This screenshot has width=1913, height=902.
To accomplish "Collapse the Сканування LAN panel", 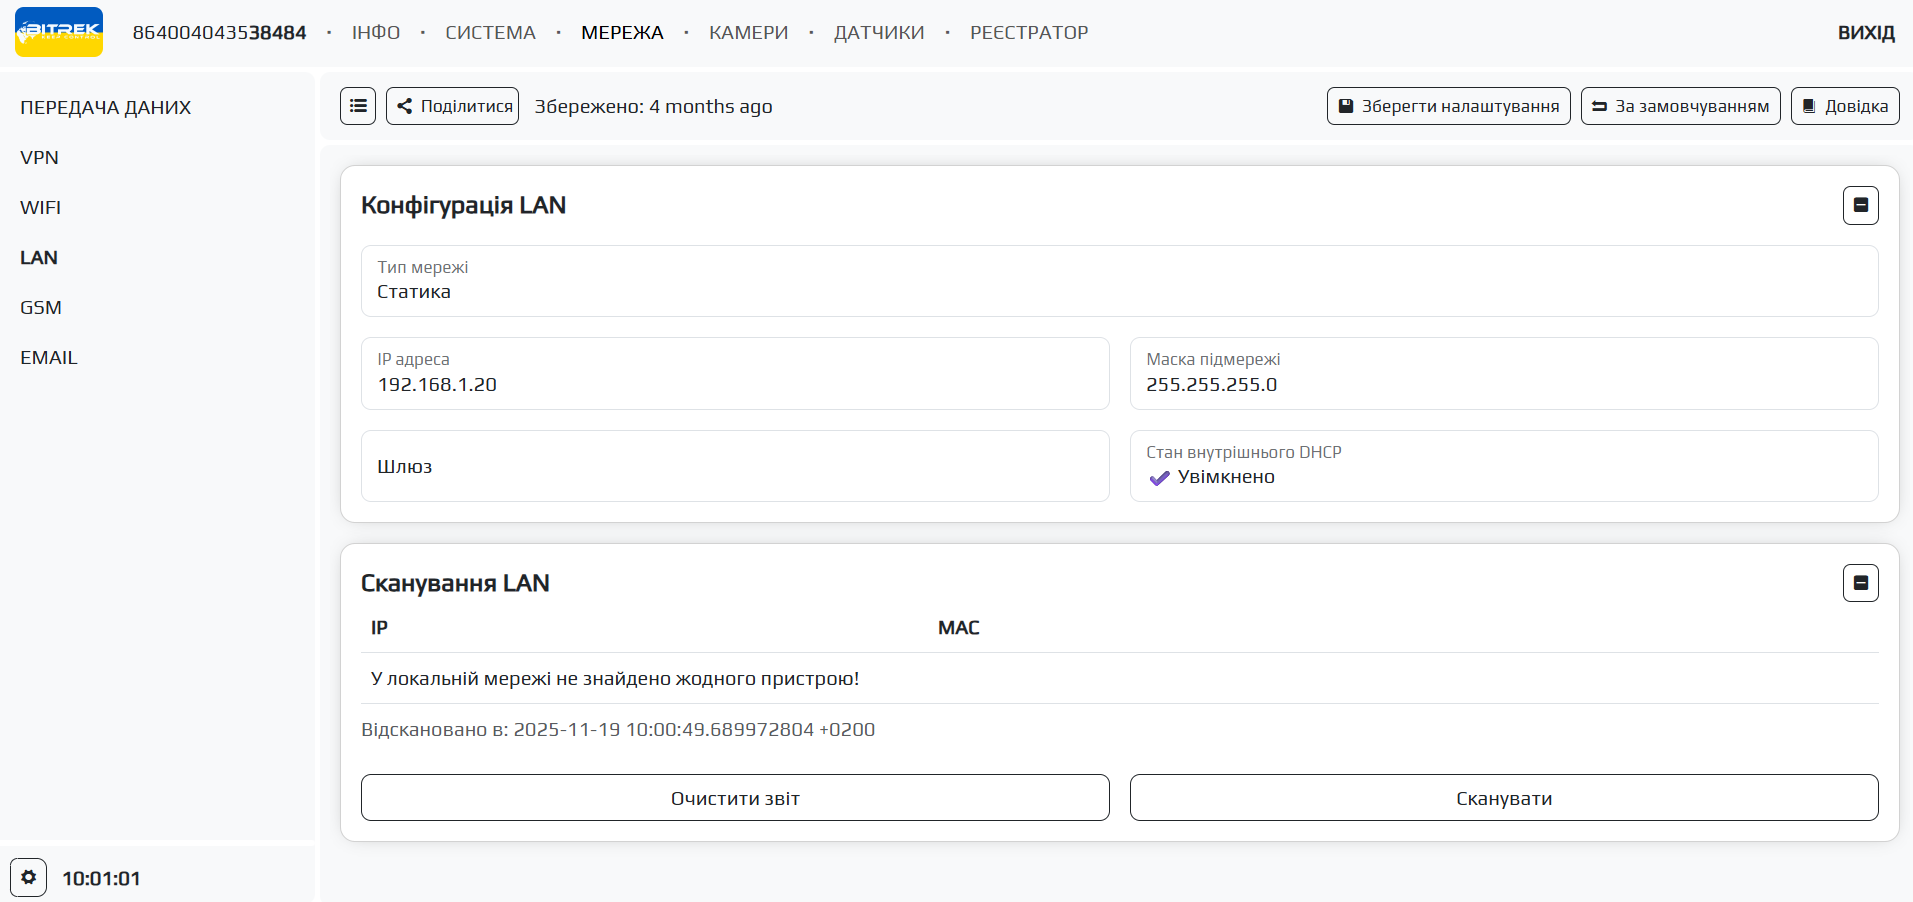I will click(x=1860, y=583).
